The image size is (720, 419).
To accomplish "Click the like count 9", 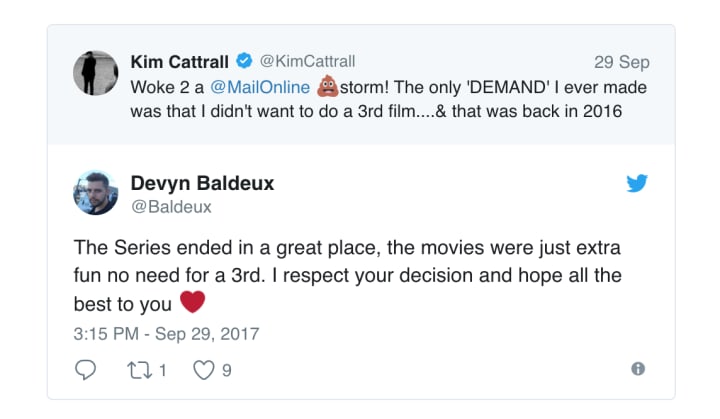I will [x=226, y=370].
